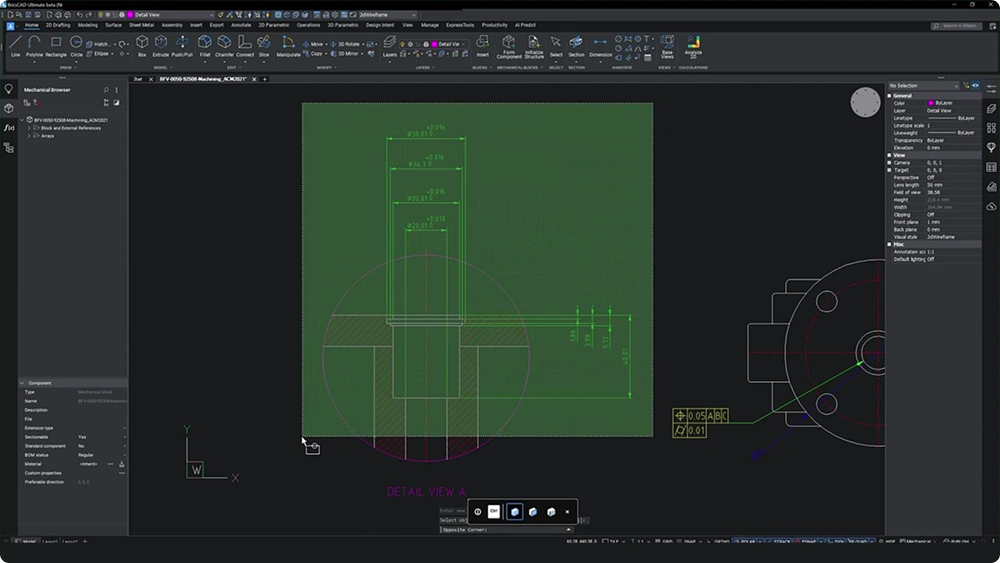Screen dimensions: 1000x563
Task: Choose the Fillet edit tool
Action: coord(205,45)
